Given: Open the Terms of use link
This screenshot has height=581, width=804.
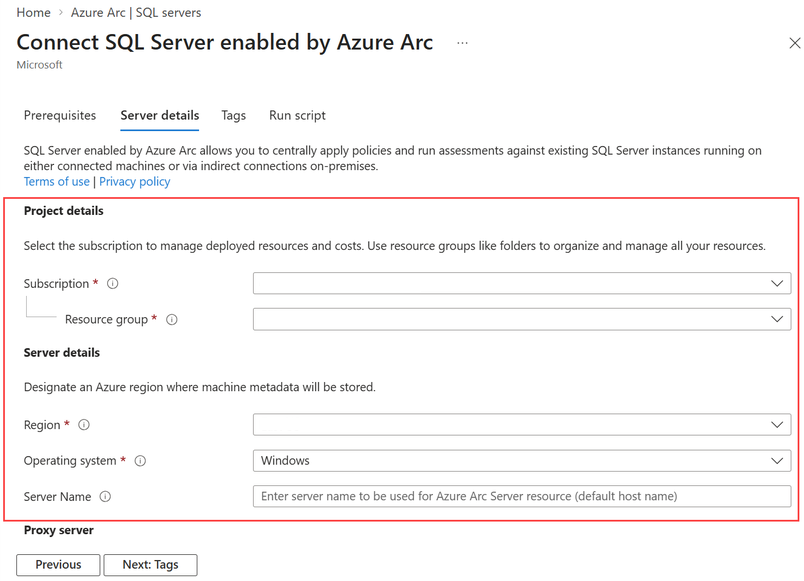Looking at the screenshot, I should coord(57,182).
